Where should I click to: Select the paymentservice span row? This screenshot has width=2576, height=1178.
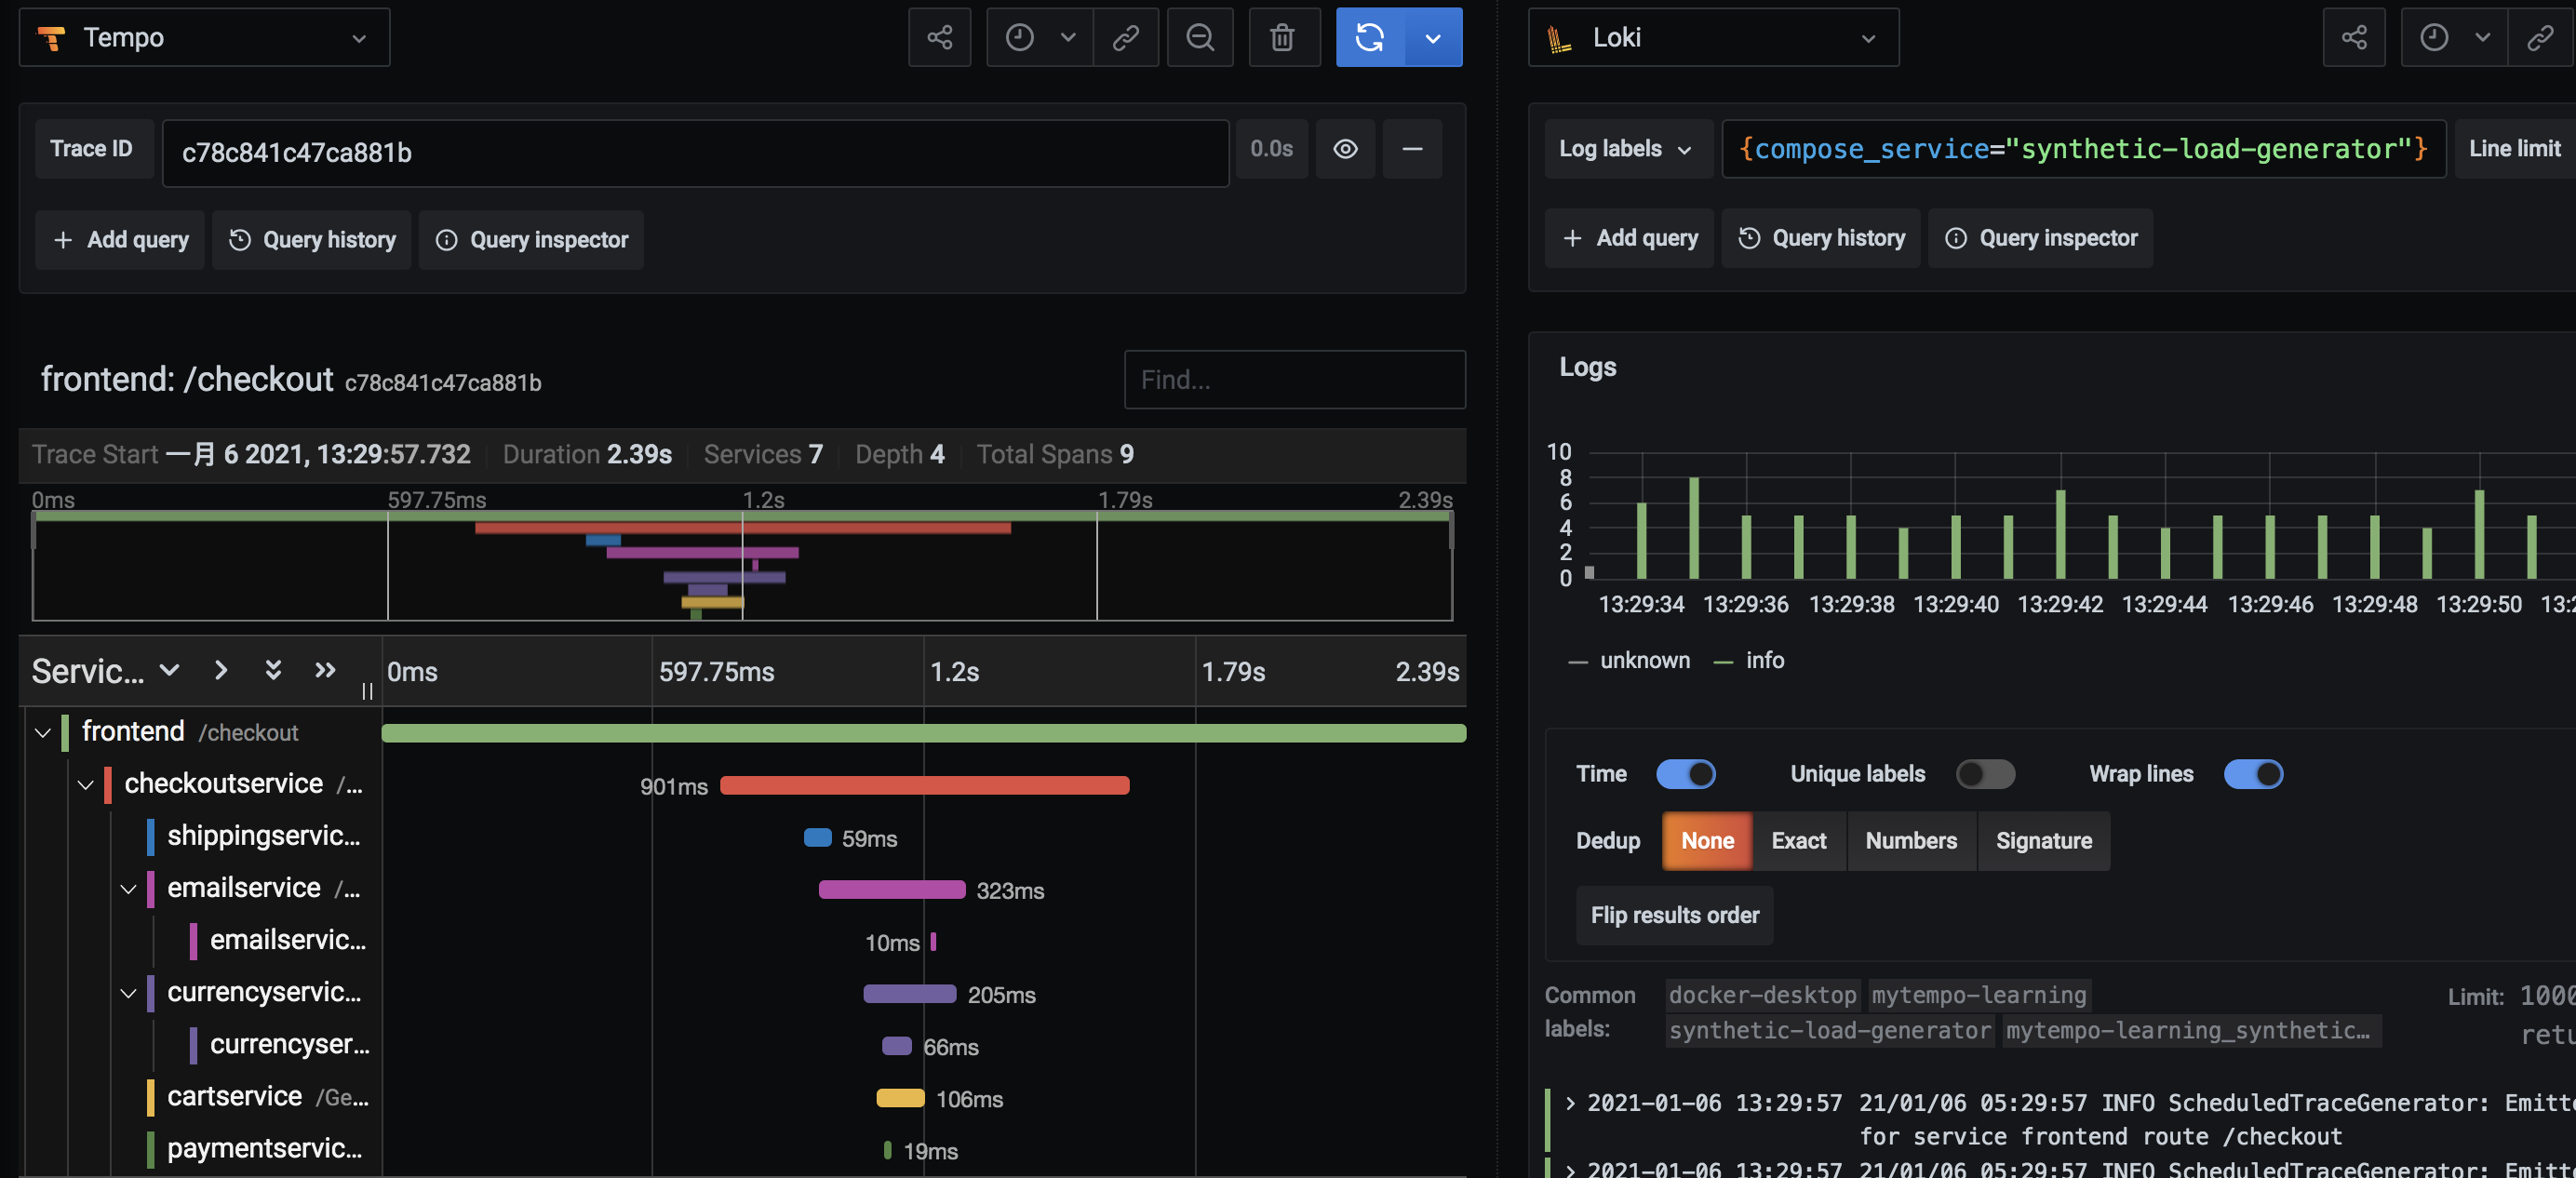[x=263, y=1149]
